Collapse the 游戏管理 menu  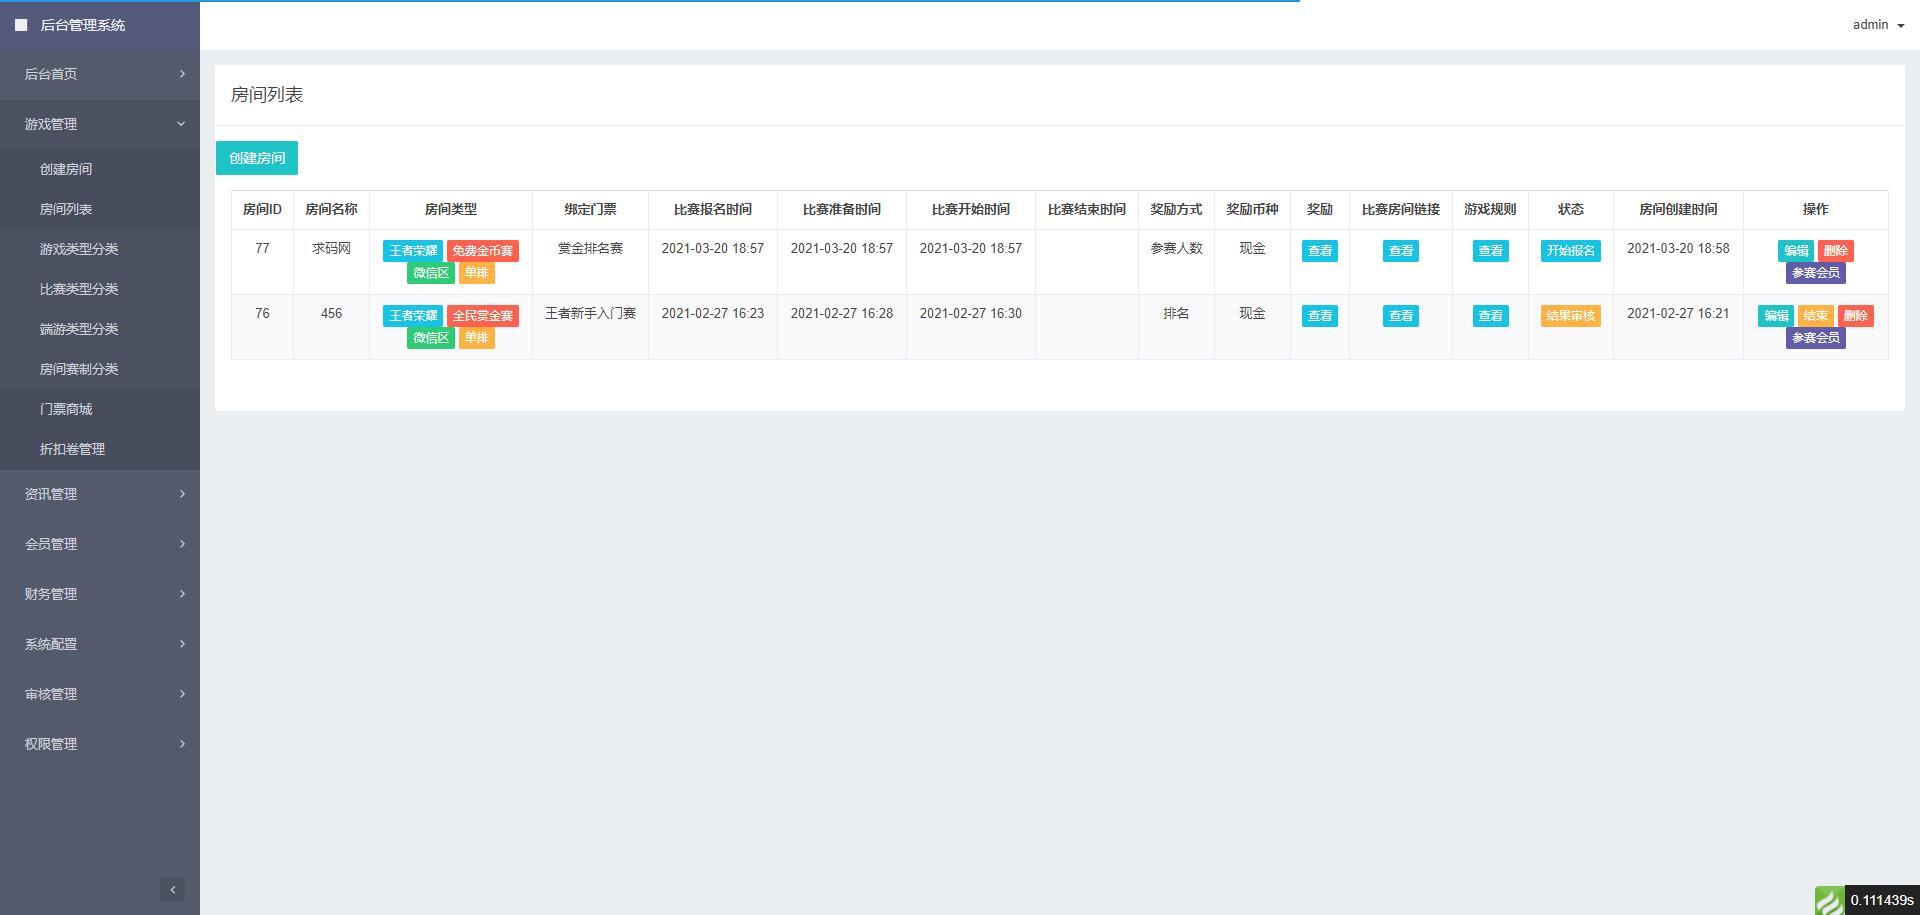100,124
